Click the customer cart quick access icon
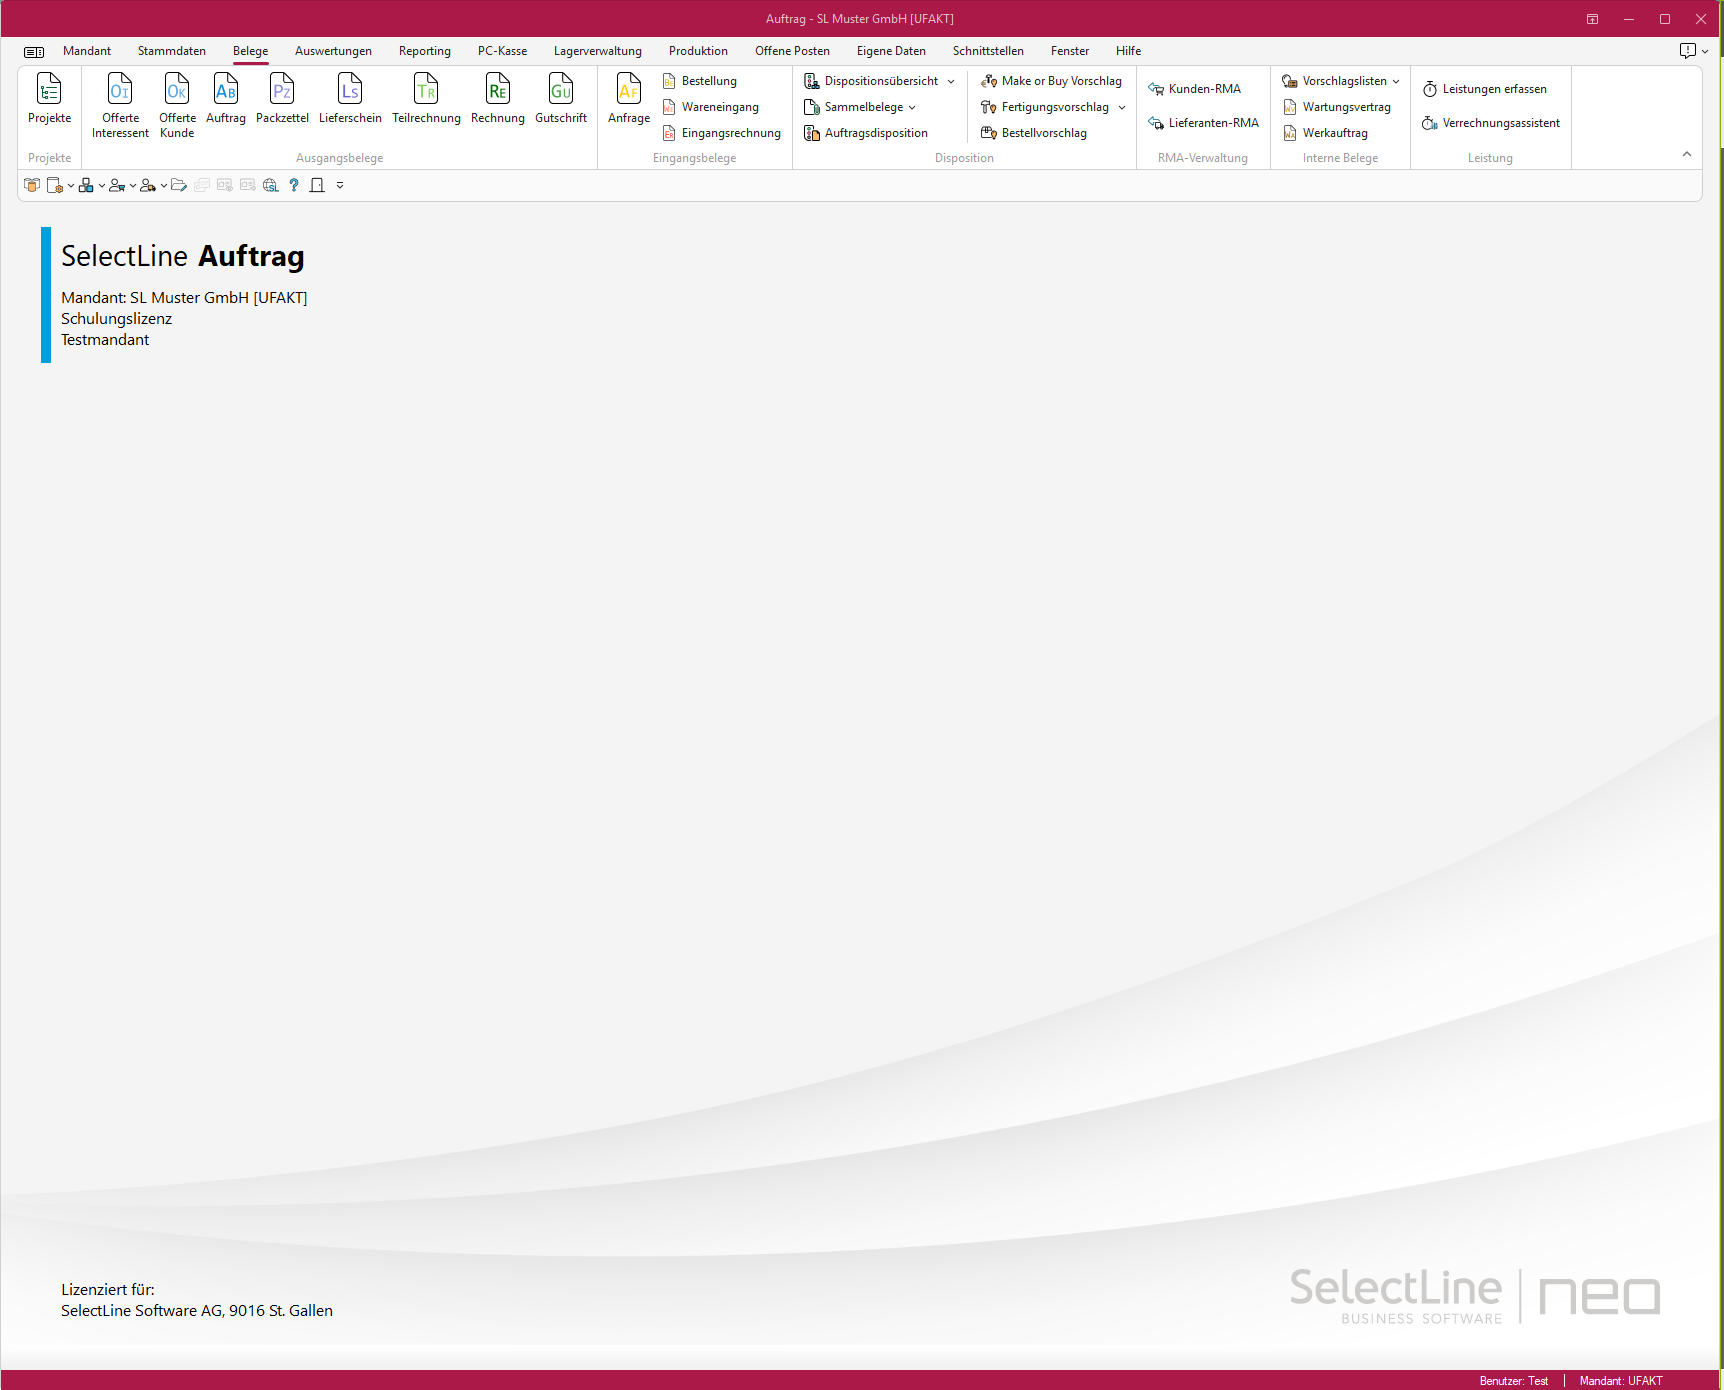Image resolution: width=1724 pixels, height=1390 pixels. click(x=117, y=185)
